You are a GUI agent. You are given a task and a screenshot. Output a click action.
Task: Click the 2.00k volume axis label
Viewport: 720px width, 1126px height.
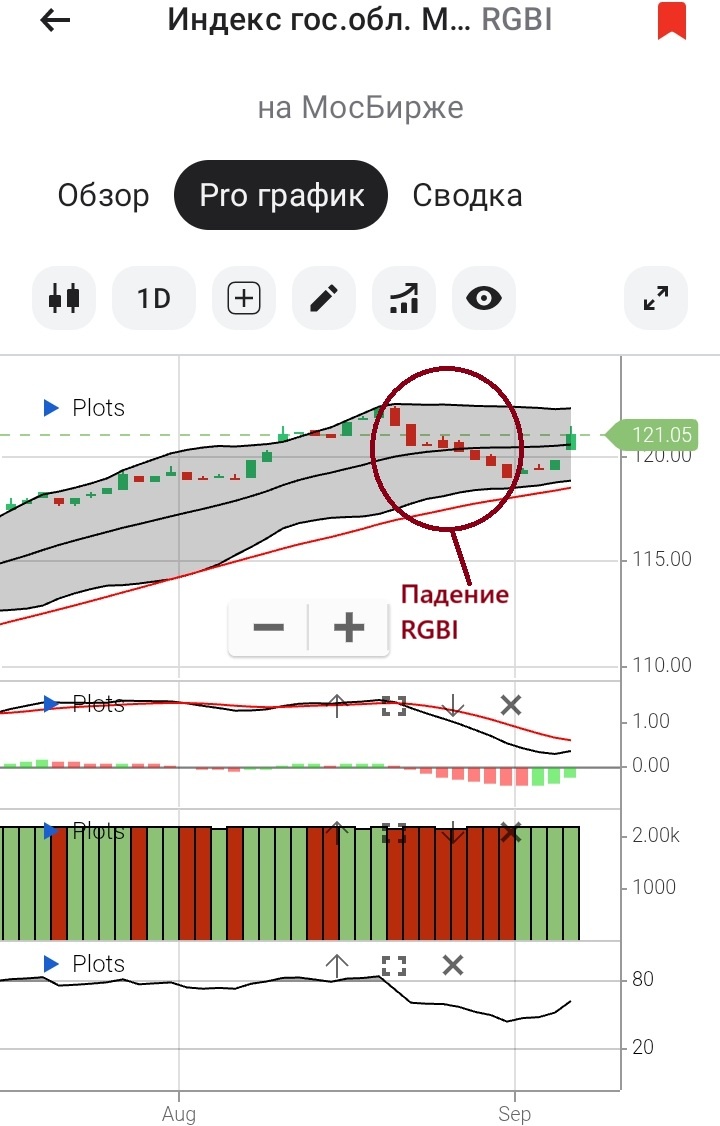point(655,835)
